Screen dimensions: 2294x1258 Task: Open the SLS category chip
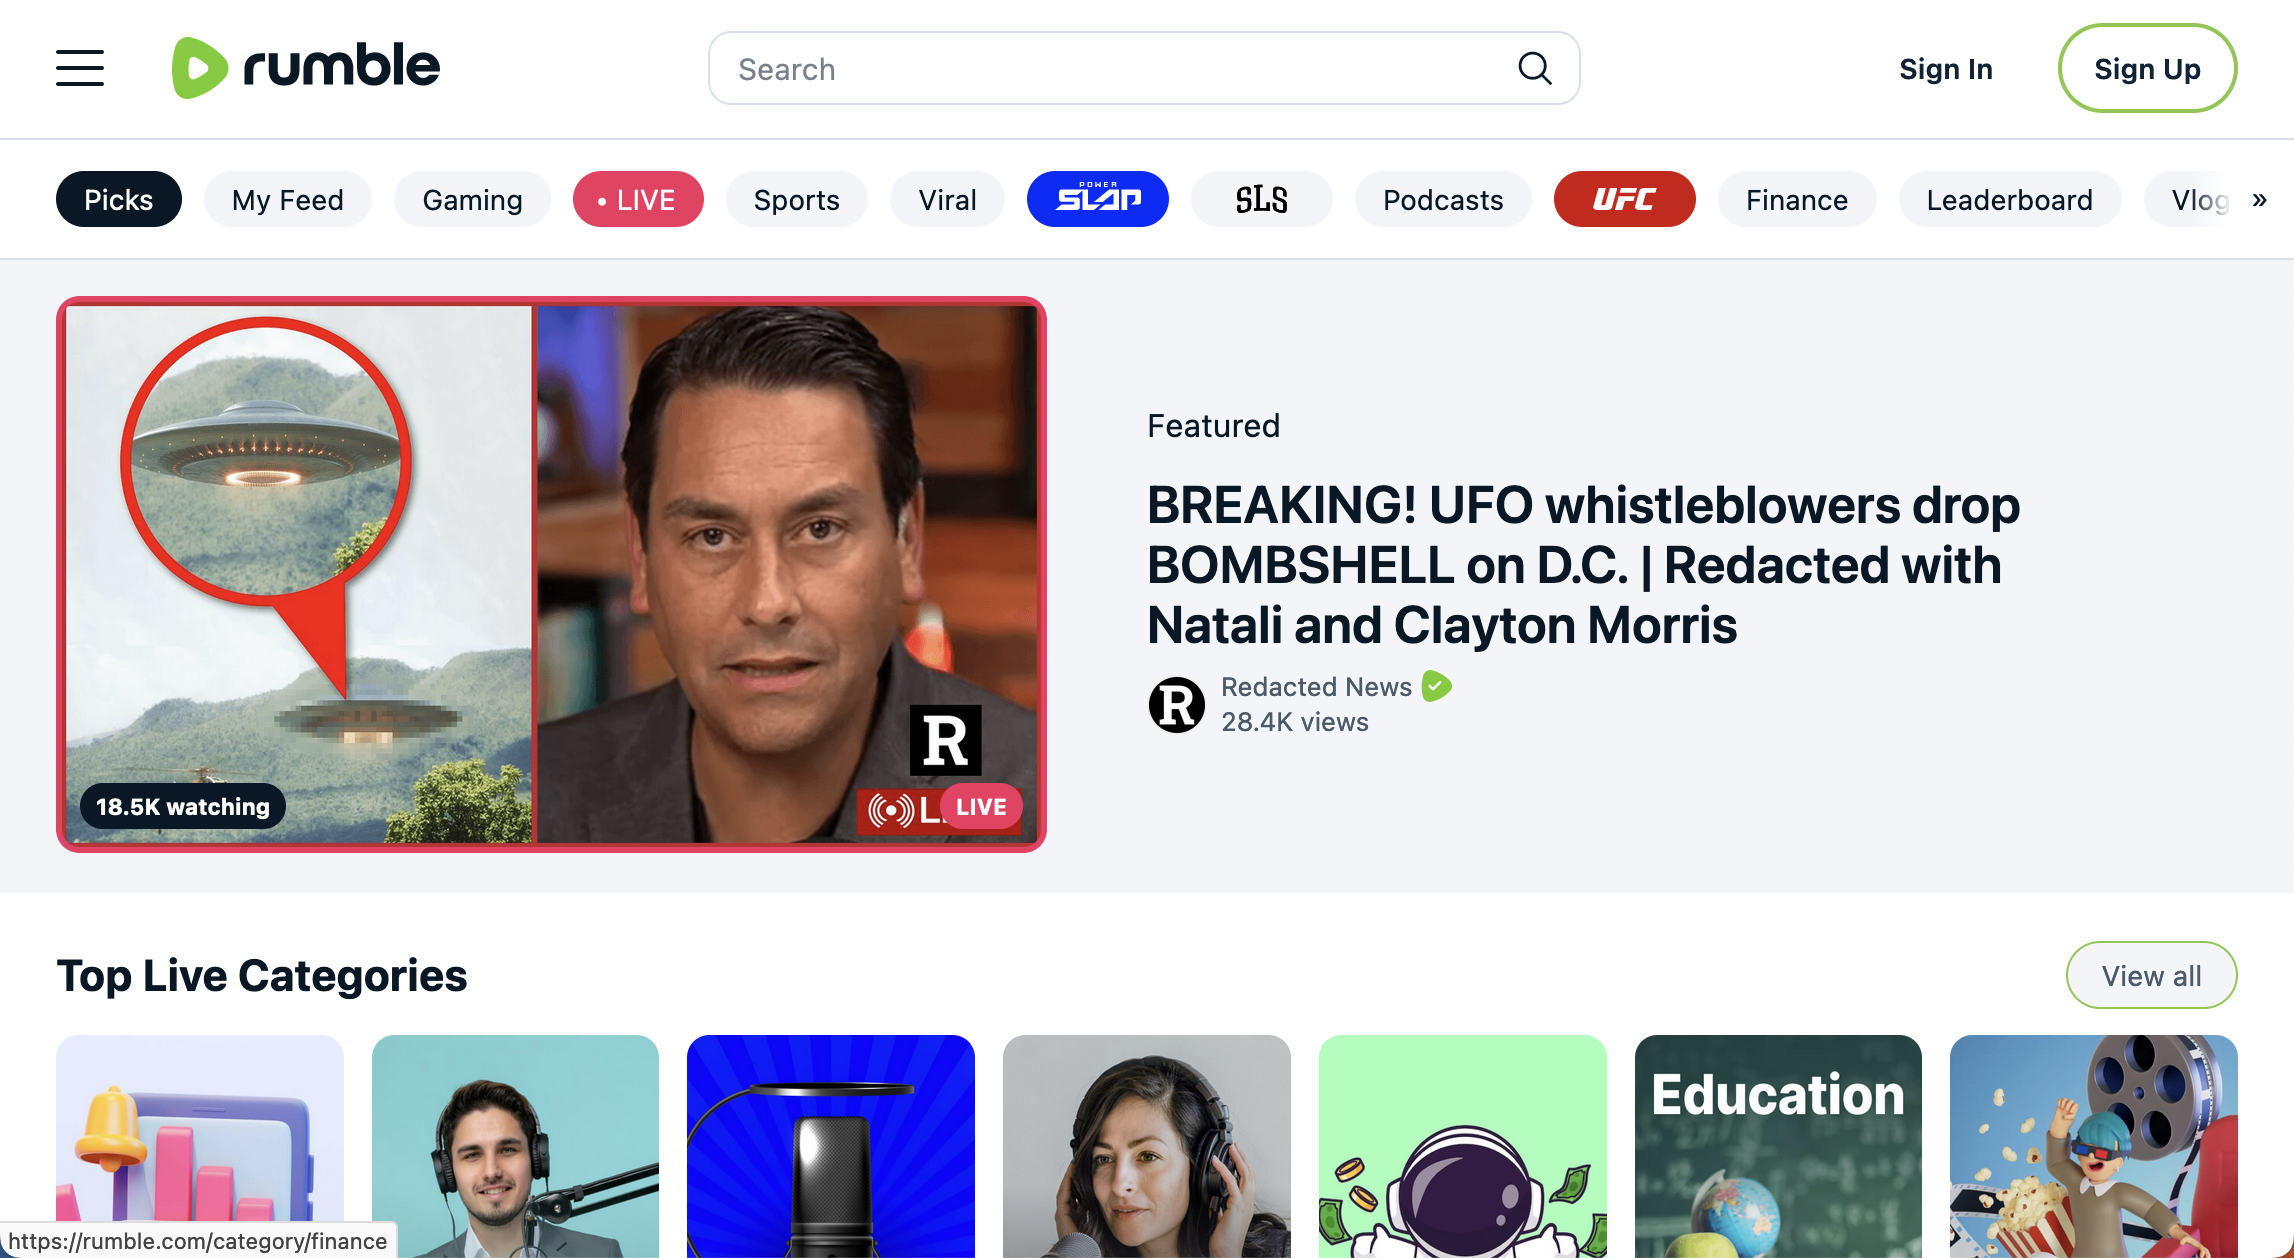[x=1262, y=199]
